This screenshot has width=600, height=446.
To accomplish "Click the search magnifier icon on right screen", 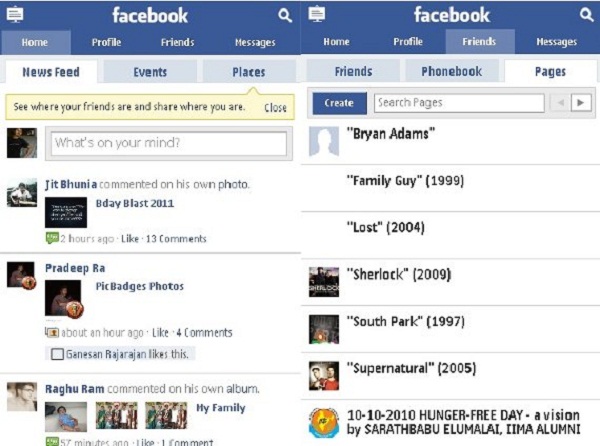I will (x=586, y=15).
